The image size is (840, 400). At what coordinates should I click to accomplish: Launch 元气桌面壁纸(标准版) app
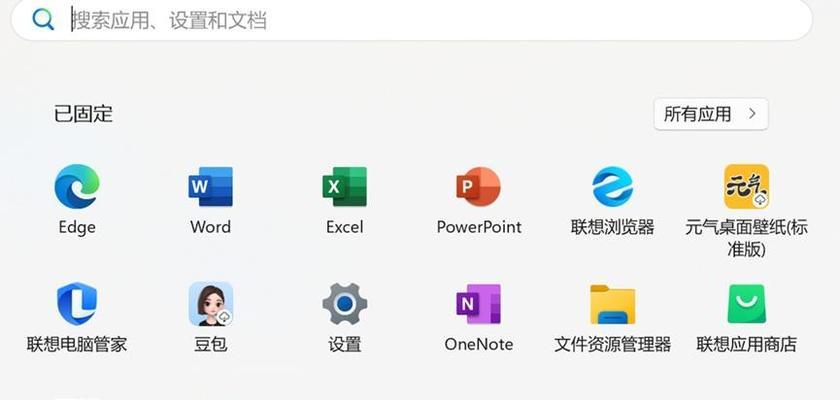746,186
